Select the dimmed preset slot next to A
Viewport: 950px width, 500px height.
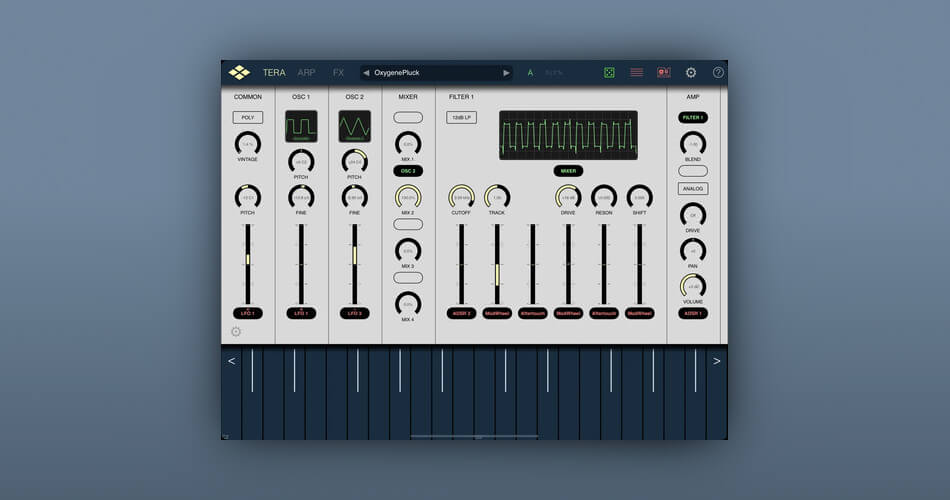(x=554, y=73)
